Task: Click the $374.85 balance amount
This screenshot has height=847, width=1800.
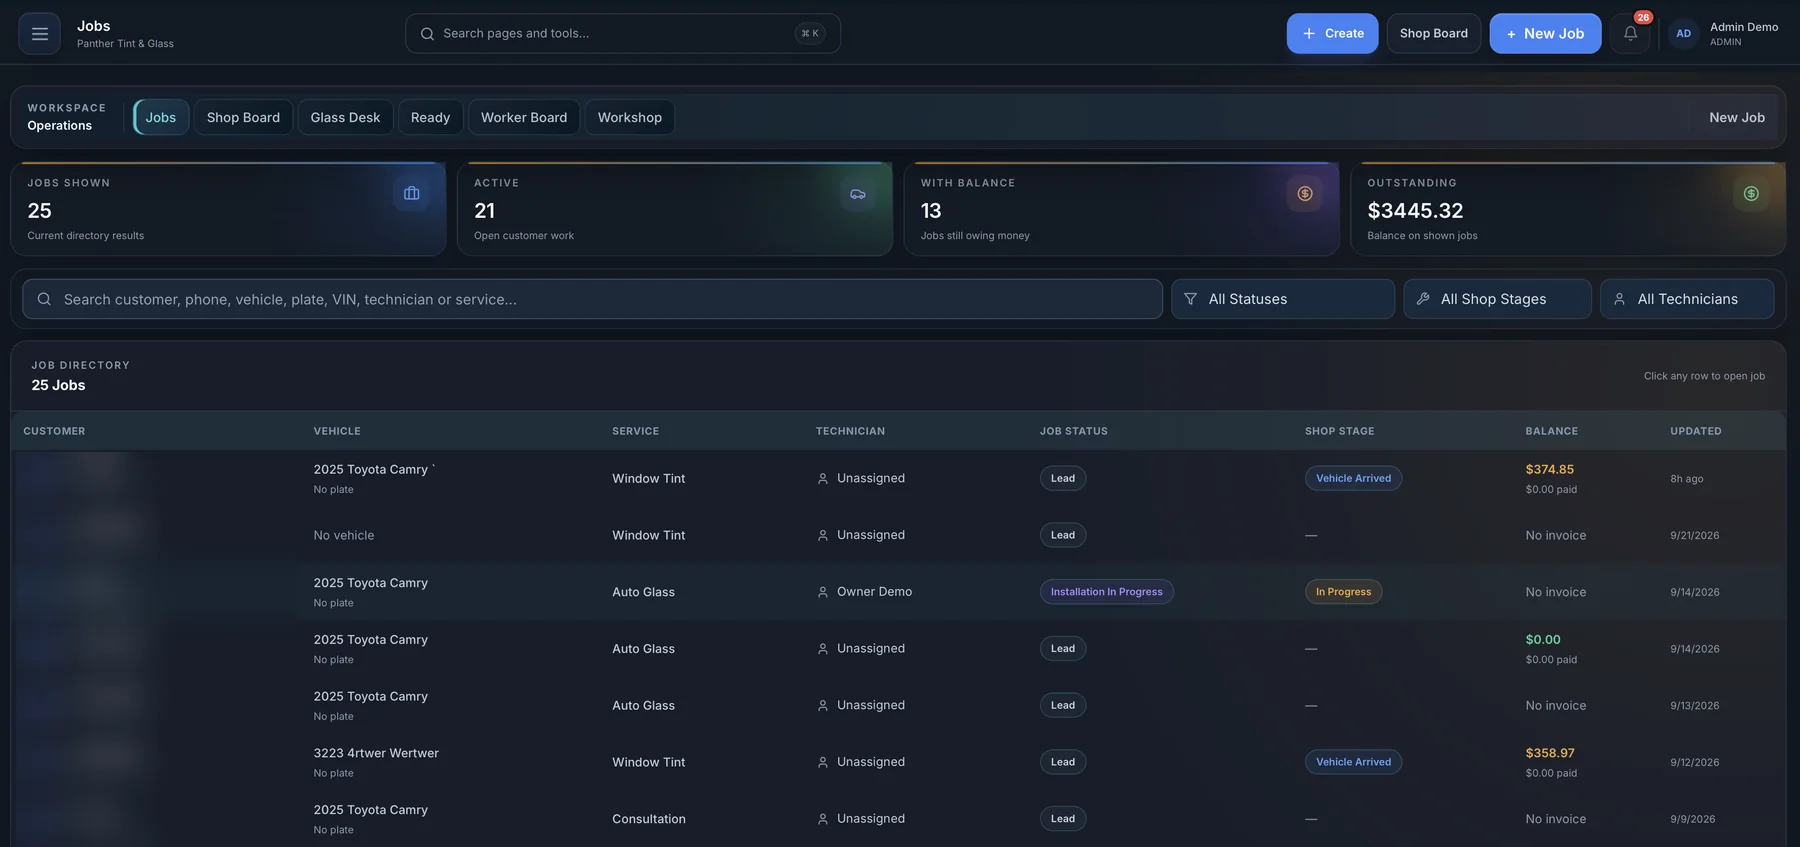Action: 1549,469
